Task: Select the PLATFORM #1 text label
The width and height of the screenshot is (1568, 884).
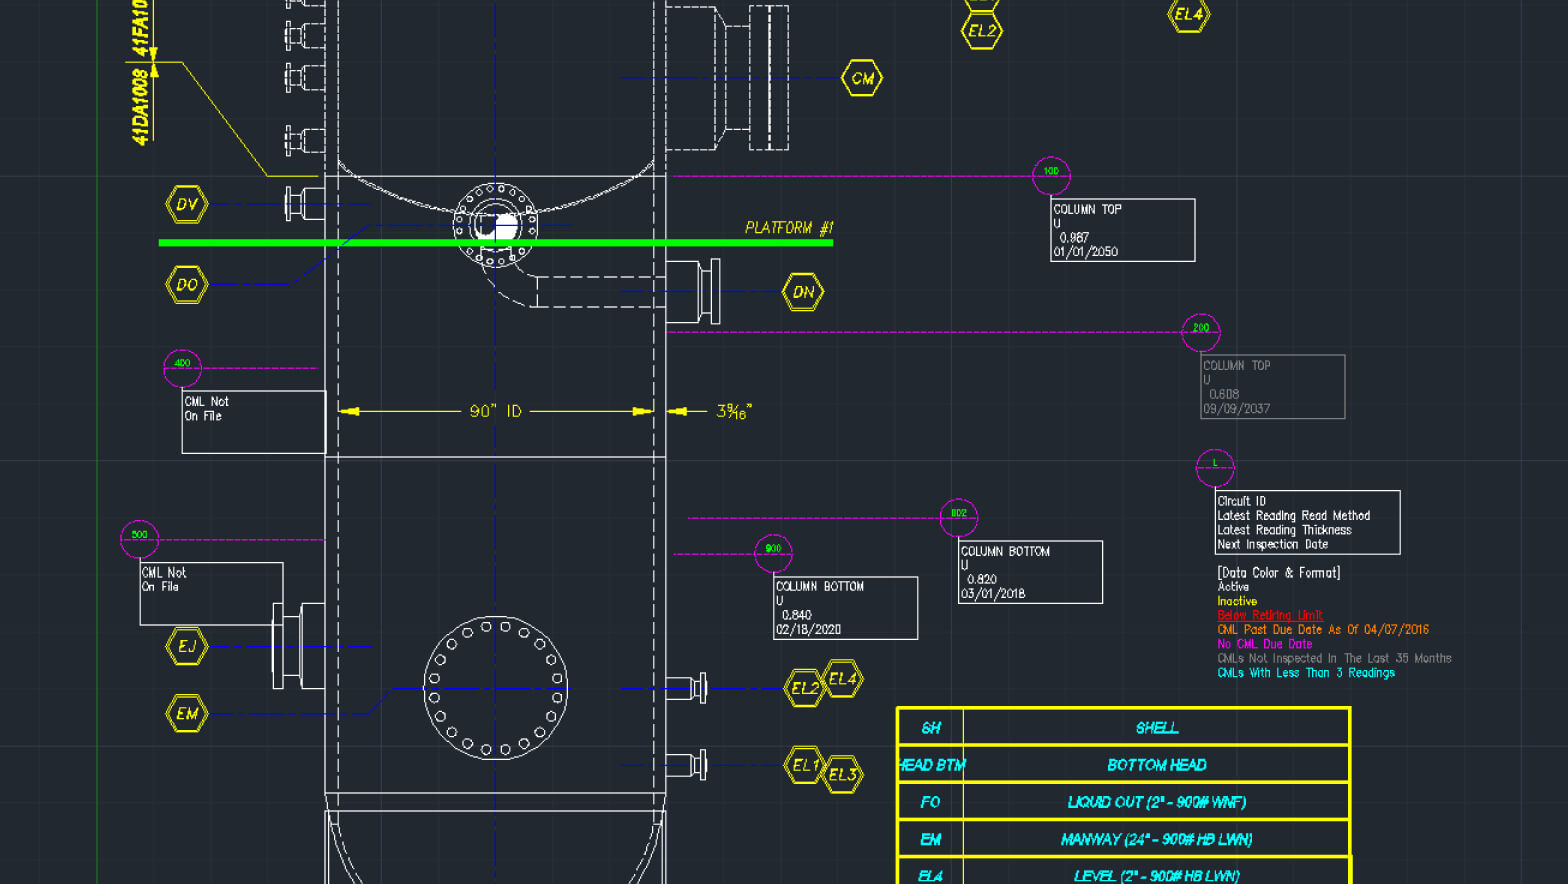Action: coord(789,228)
